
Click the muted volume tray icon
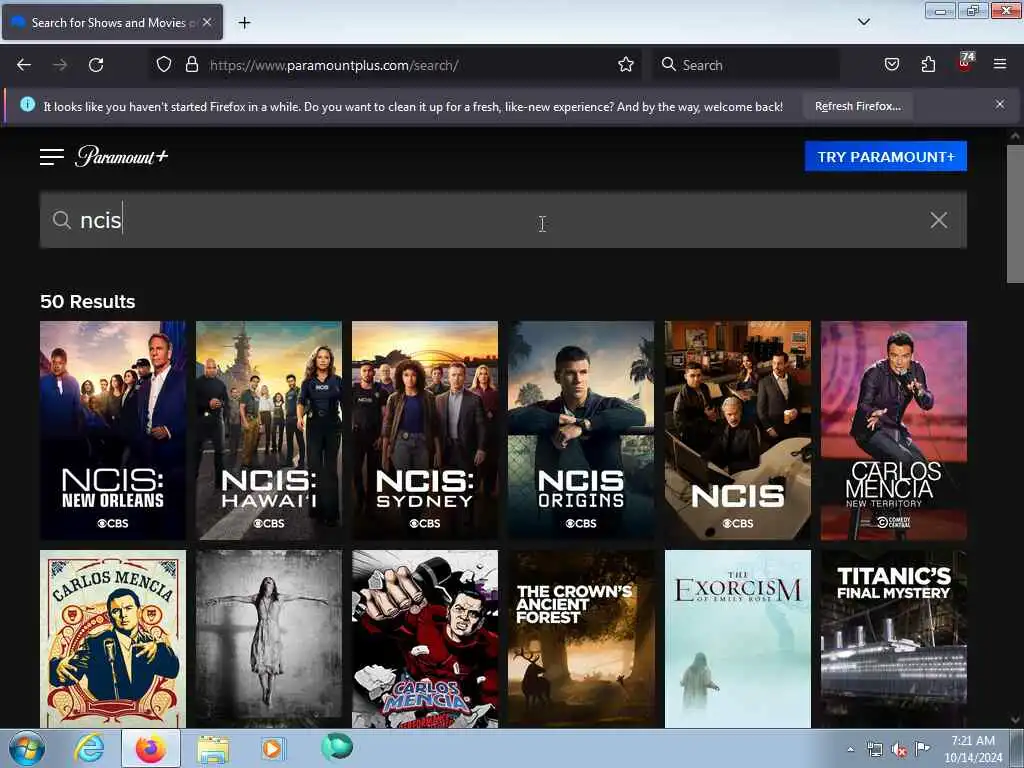pos(899,750)
